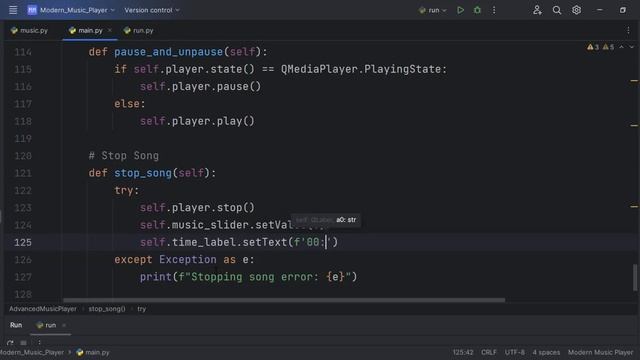Change file encoding UTF-8
Image resolution: width=640 pixels, height=360 pixels.
(x=514, y=353)
